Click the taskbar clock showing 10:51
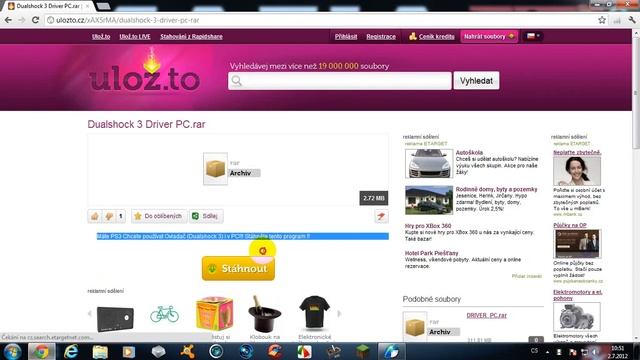Viewport: 640px width, 360px height. pos(617,352)
